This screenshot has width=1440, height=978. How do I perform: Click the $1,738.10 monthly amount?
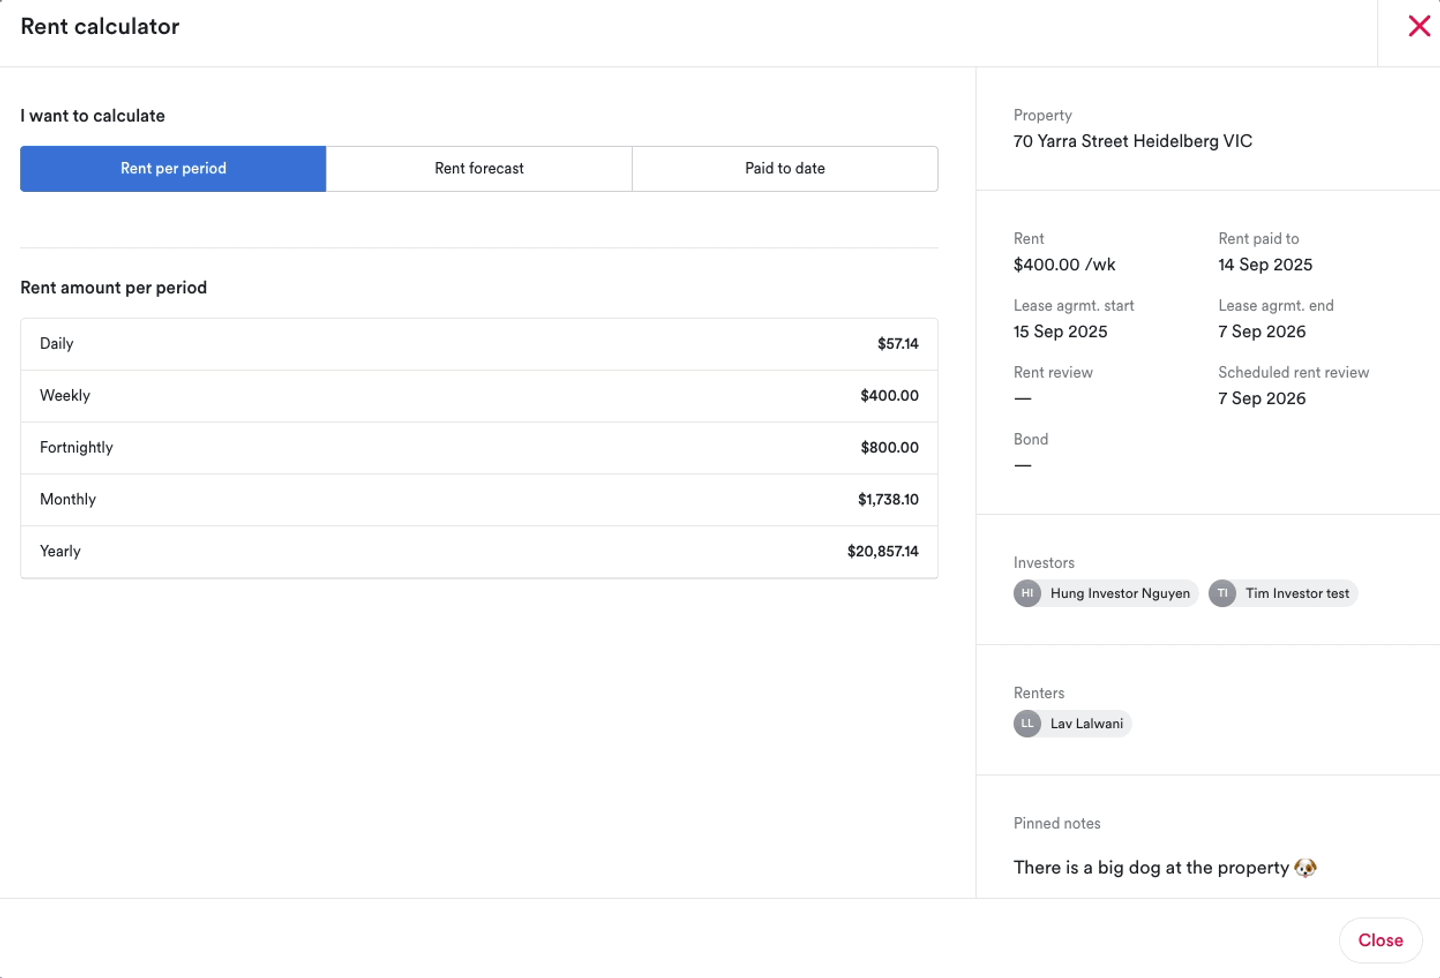(x=888, y=499)
